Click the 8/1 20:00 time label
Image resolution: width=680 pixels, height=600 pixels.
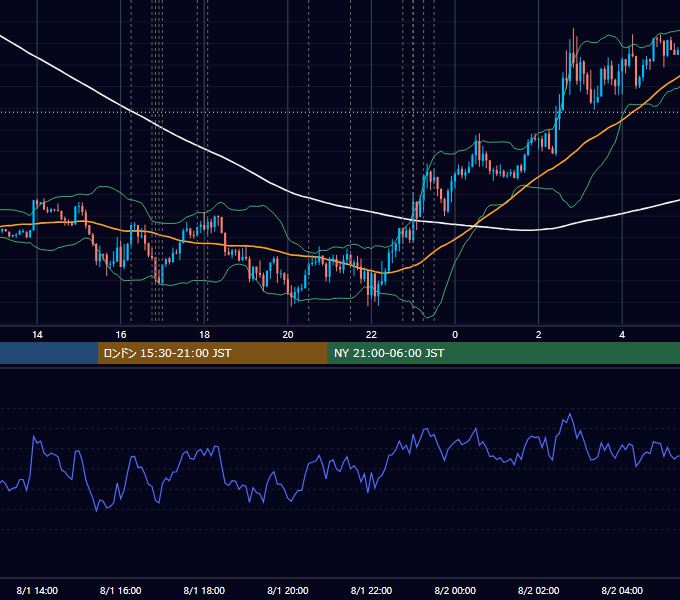288,590
